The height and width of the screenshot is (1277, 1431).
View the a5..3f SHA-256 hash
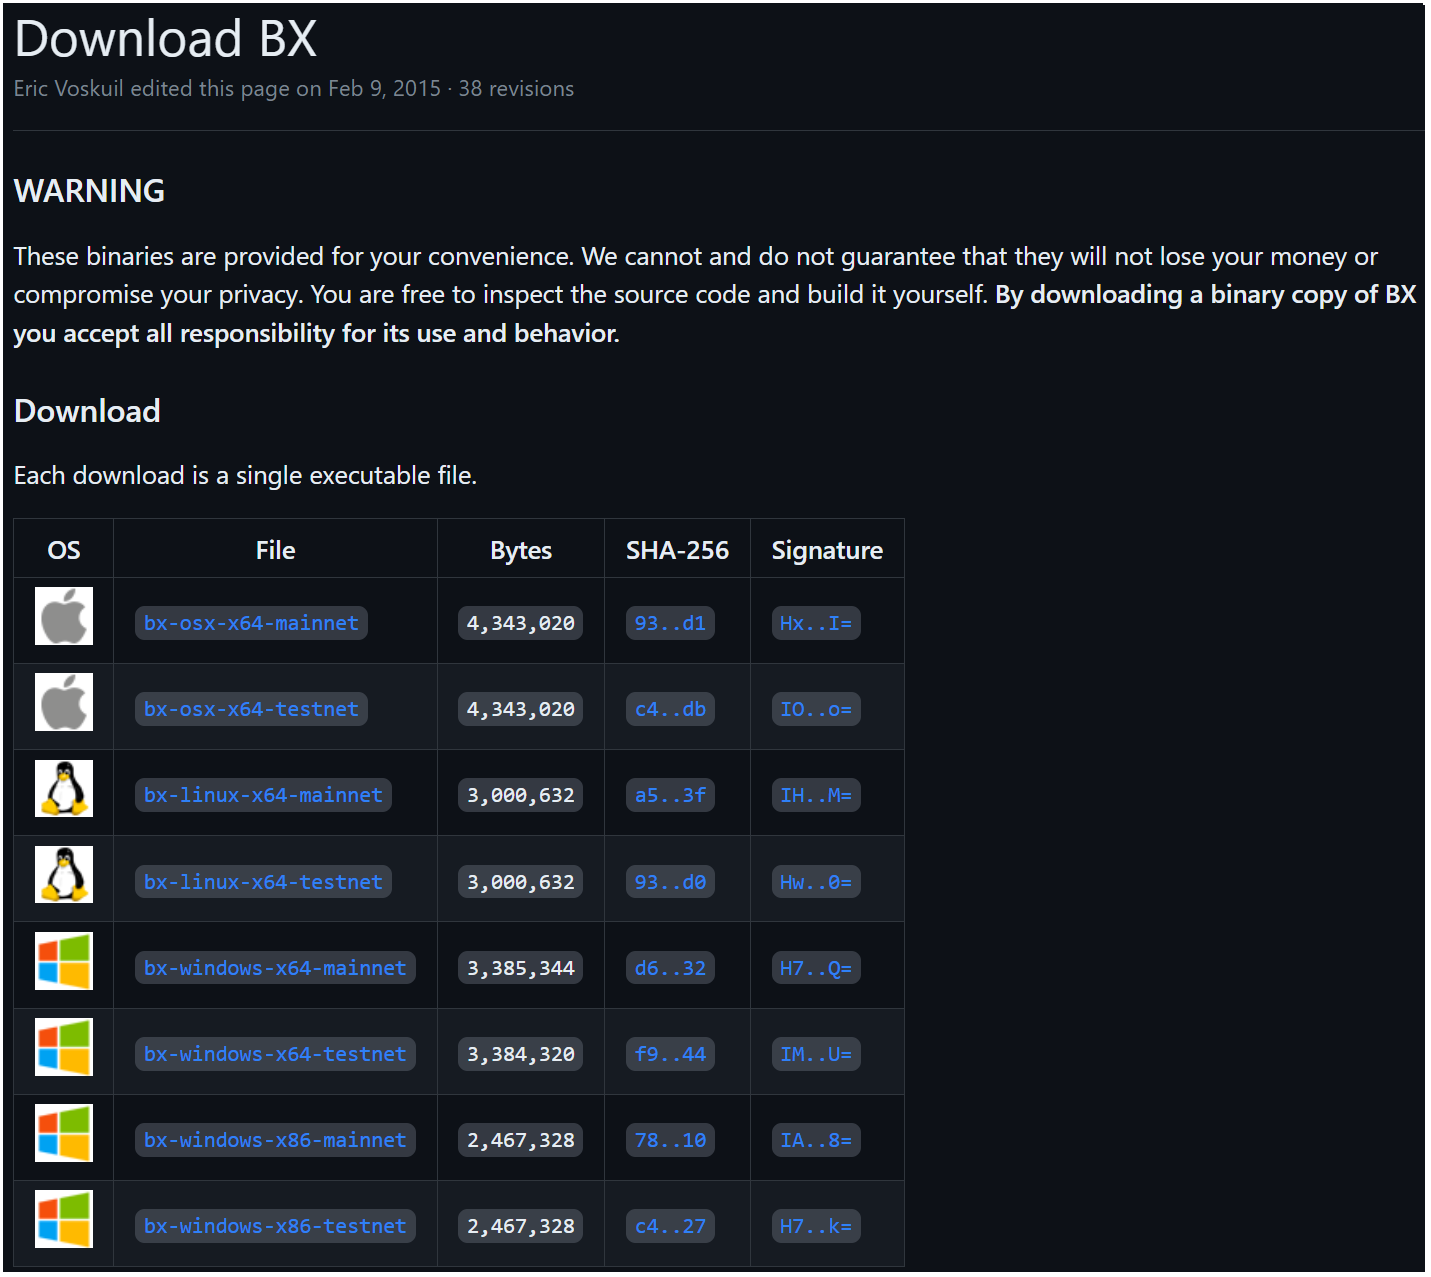(x=670, y=795)
